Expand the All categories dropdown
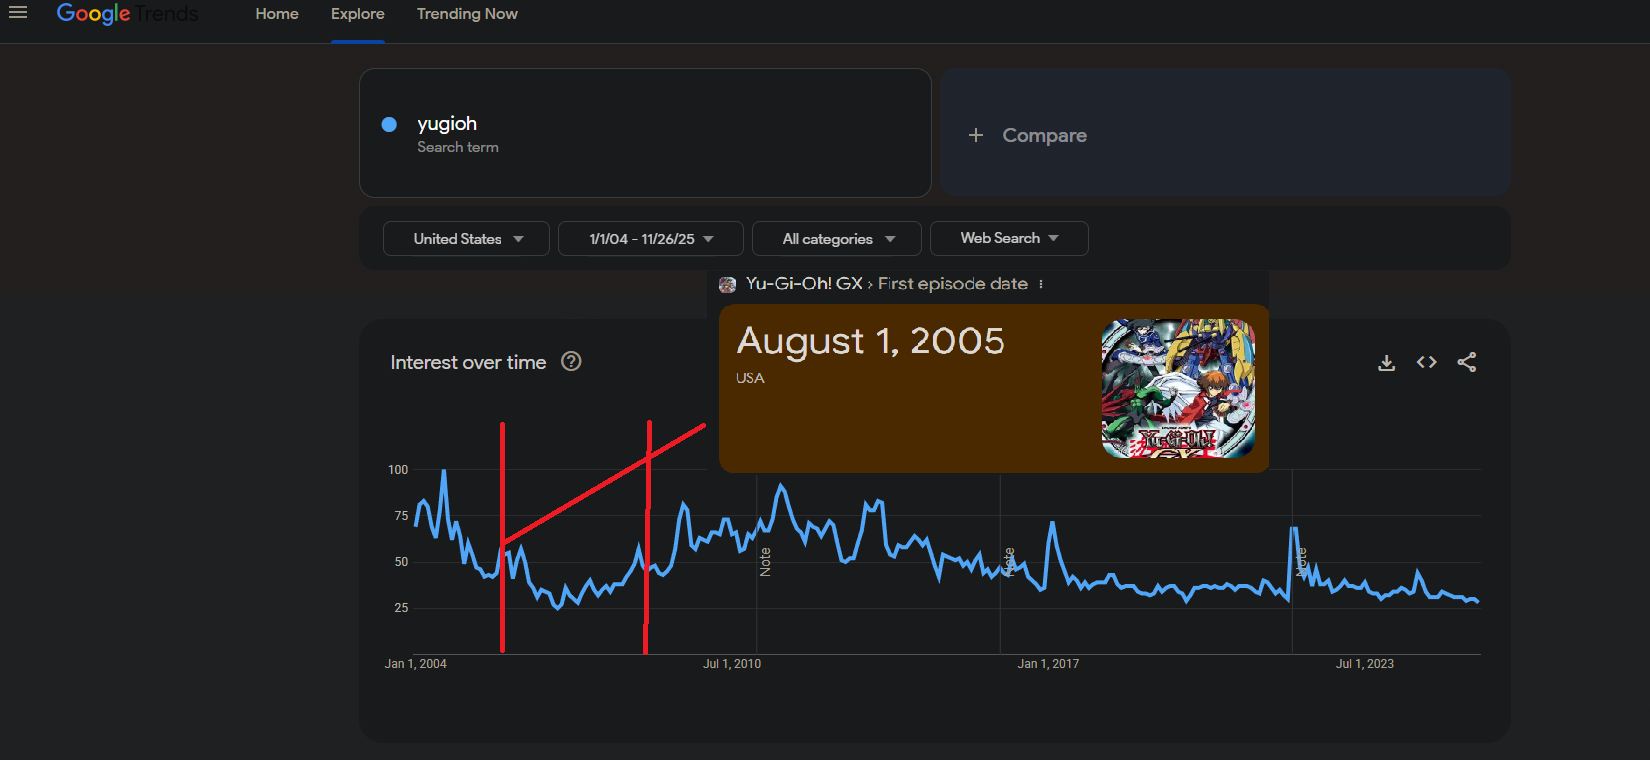1650x761 pixels. [x=837, y=239]
